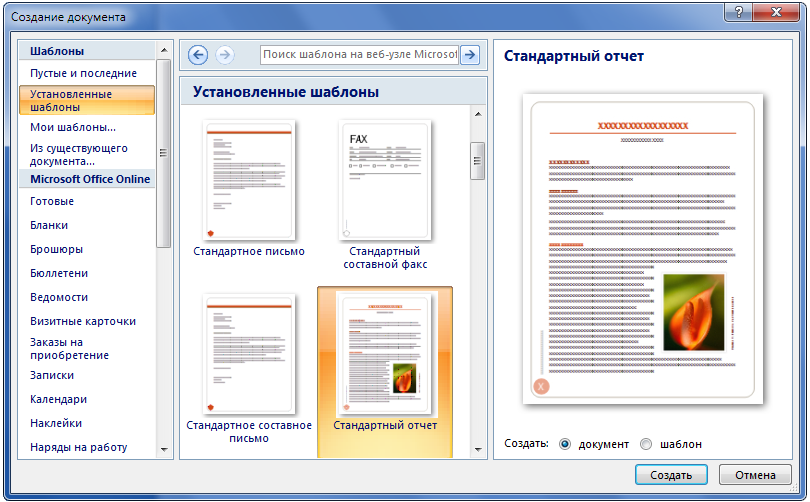Image resolution: width=810 pixels, height=502 pixels.
Task: Open Мои шаблоны... category
Action: coord(73,127)
